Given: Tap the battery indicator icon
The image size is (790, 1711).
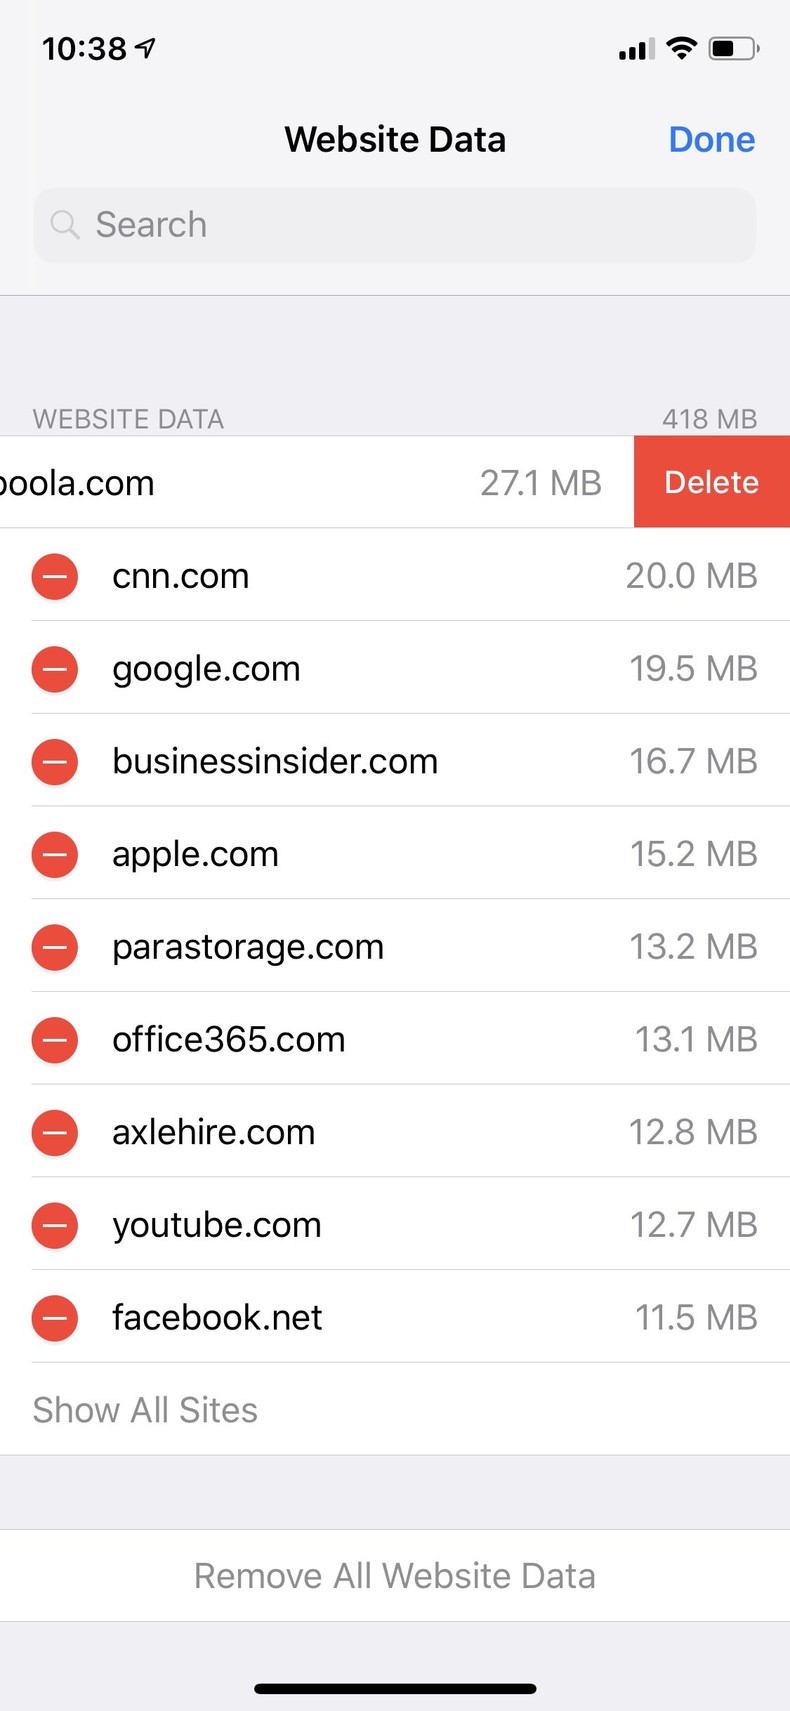Looking at the screenshot, I should tap(733, 47).
